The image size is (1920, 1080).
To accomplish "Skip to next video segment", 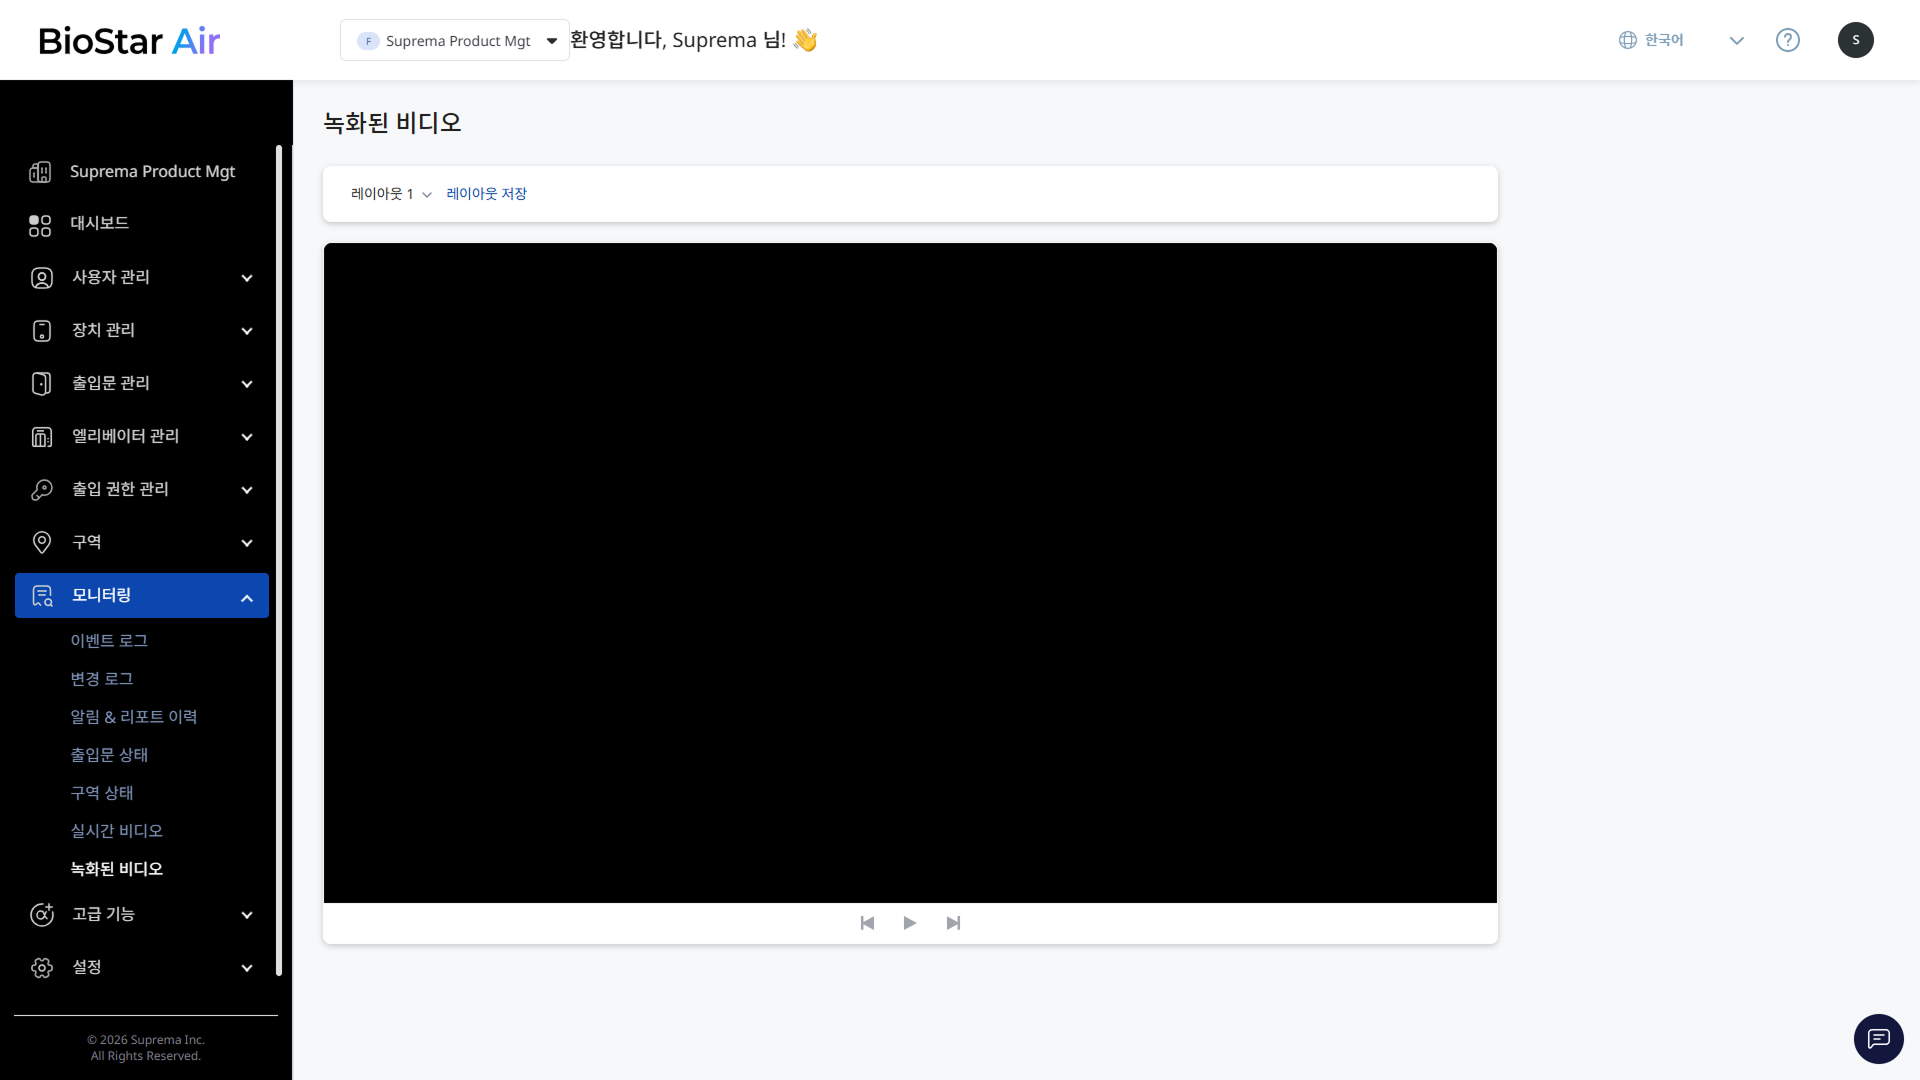I will (953, 923).
